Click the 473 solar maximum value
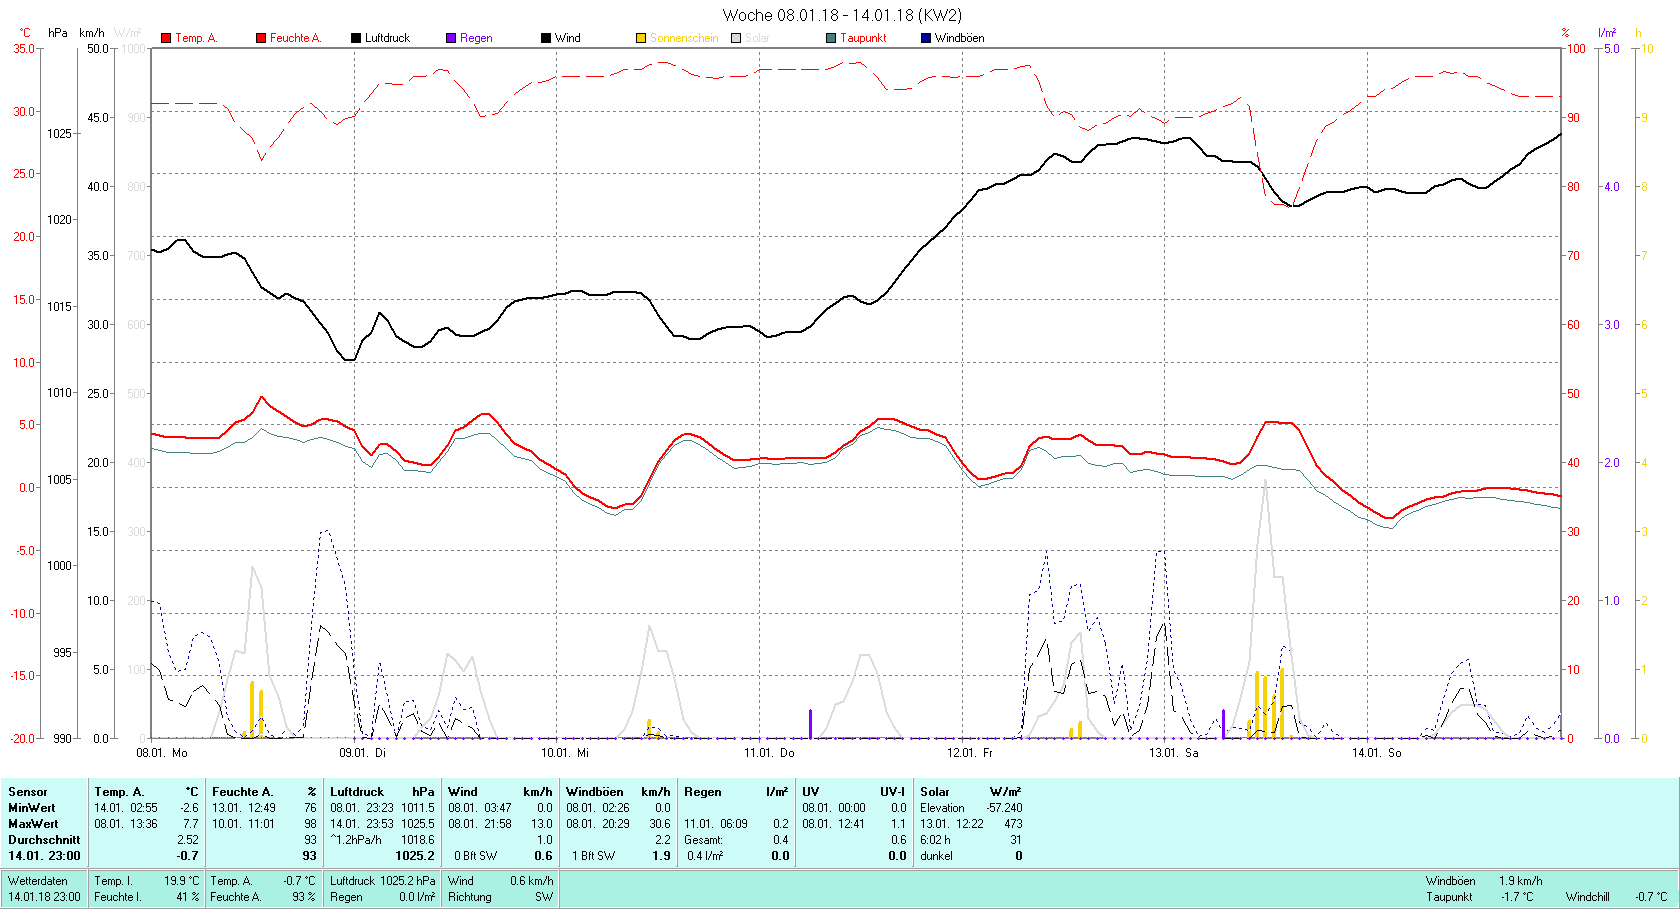 tap(1013, 824)
